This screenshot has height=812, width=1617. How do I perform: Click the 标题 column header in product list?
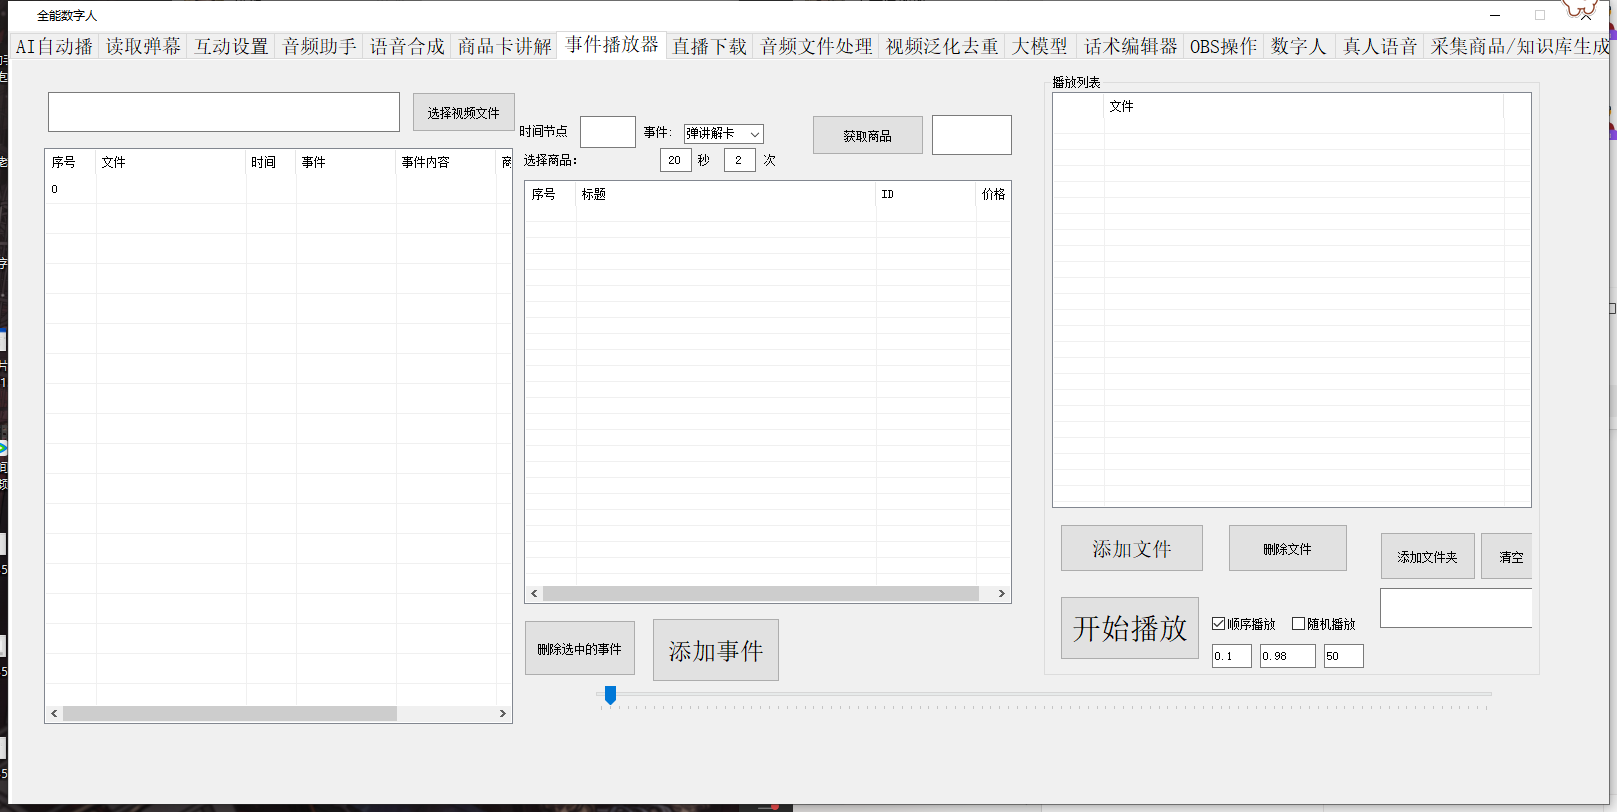pos(726,194)
